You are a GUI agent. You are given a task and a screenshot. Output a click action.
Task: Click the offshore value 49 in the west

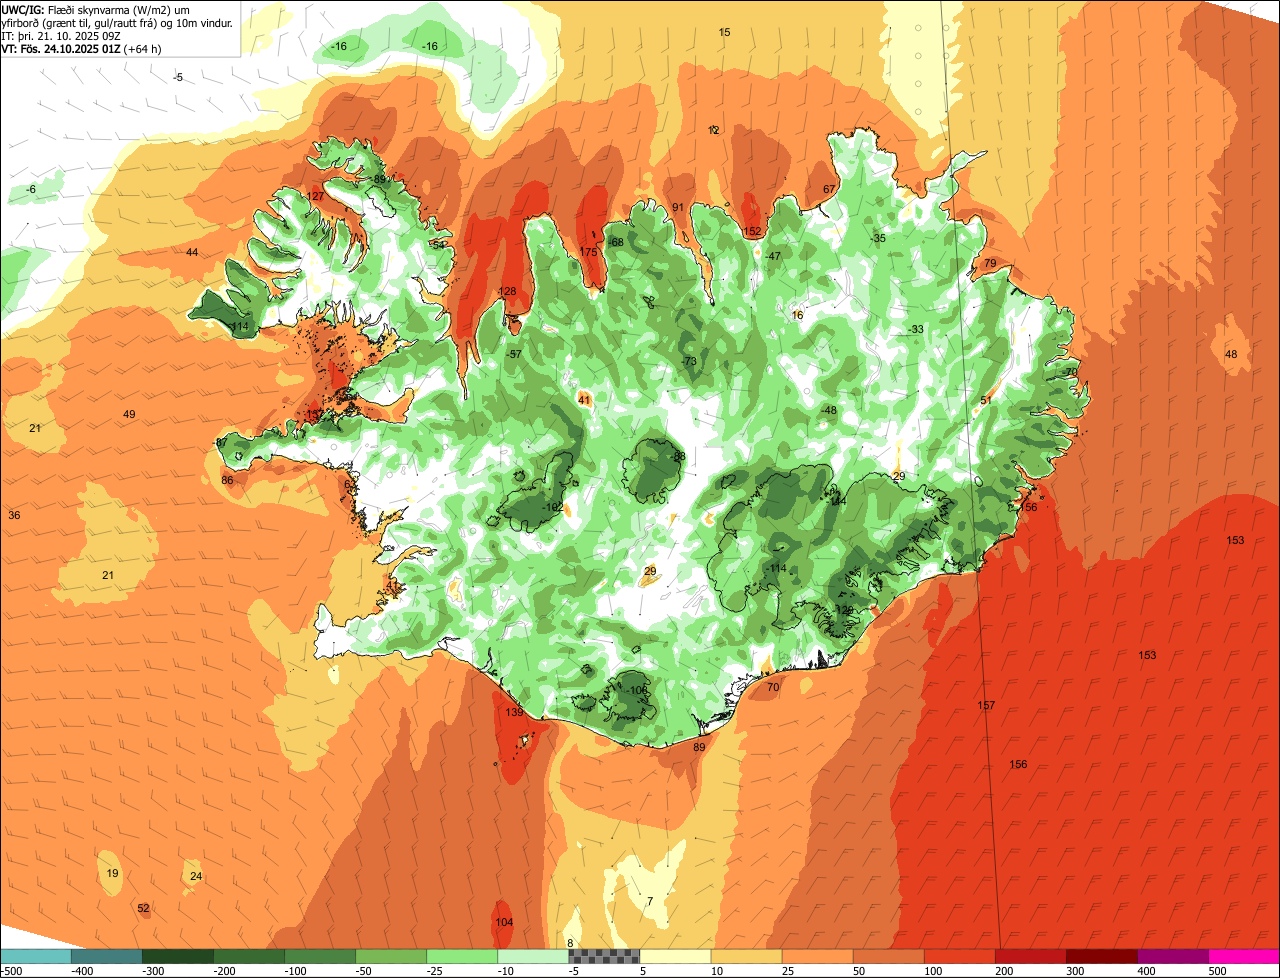tap(129, 414)
